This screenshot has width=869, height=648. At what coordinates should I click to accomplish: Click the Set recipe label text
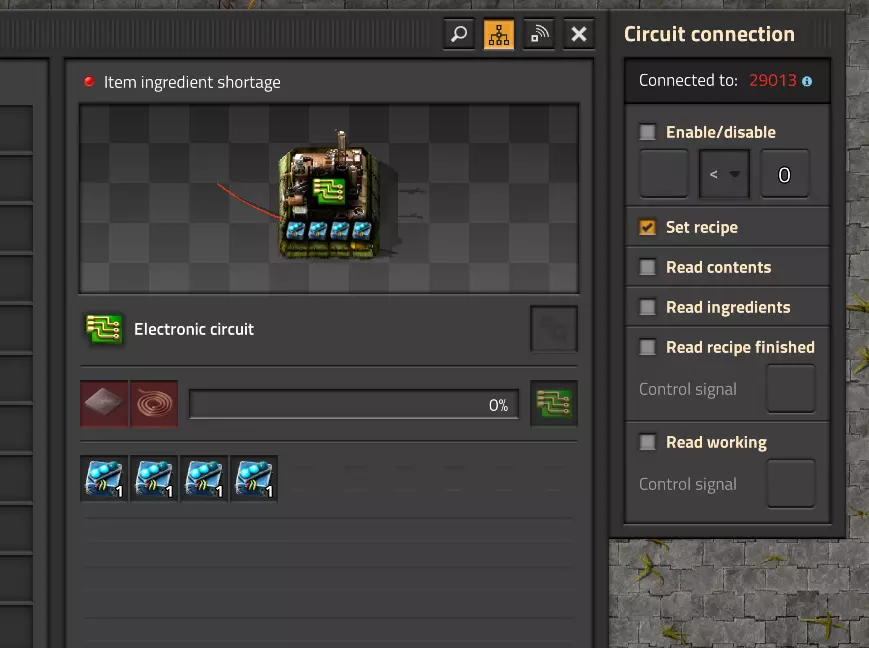tap(702, 227)
